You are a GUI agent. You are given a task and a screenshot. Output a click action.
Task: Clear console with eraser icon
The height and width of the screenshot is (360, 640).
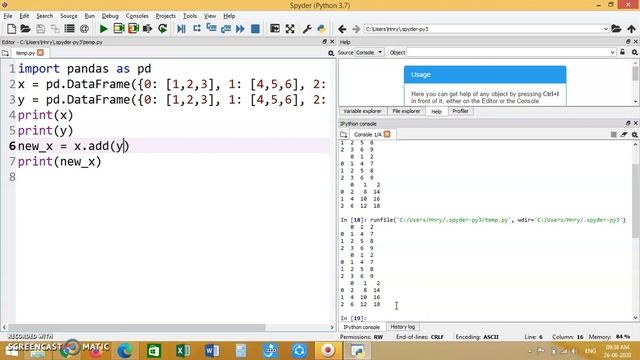click(x=624, y=134)
